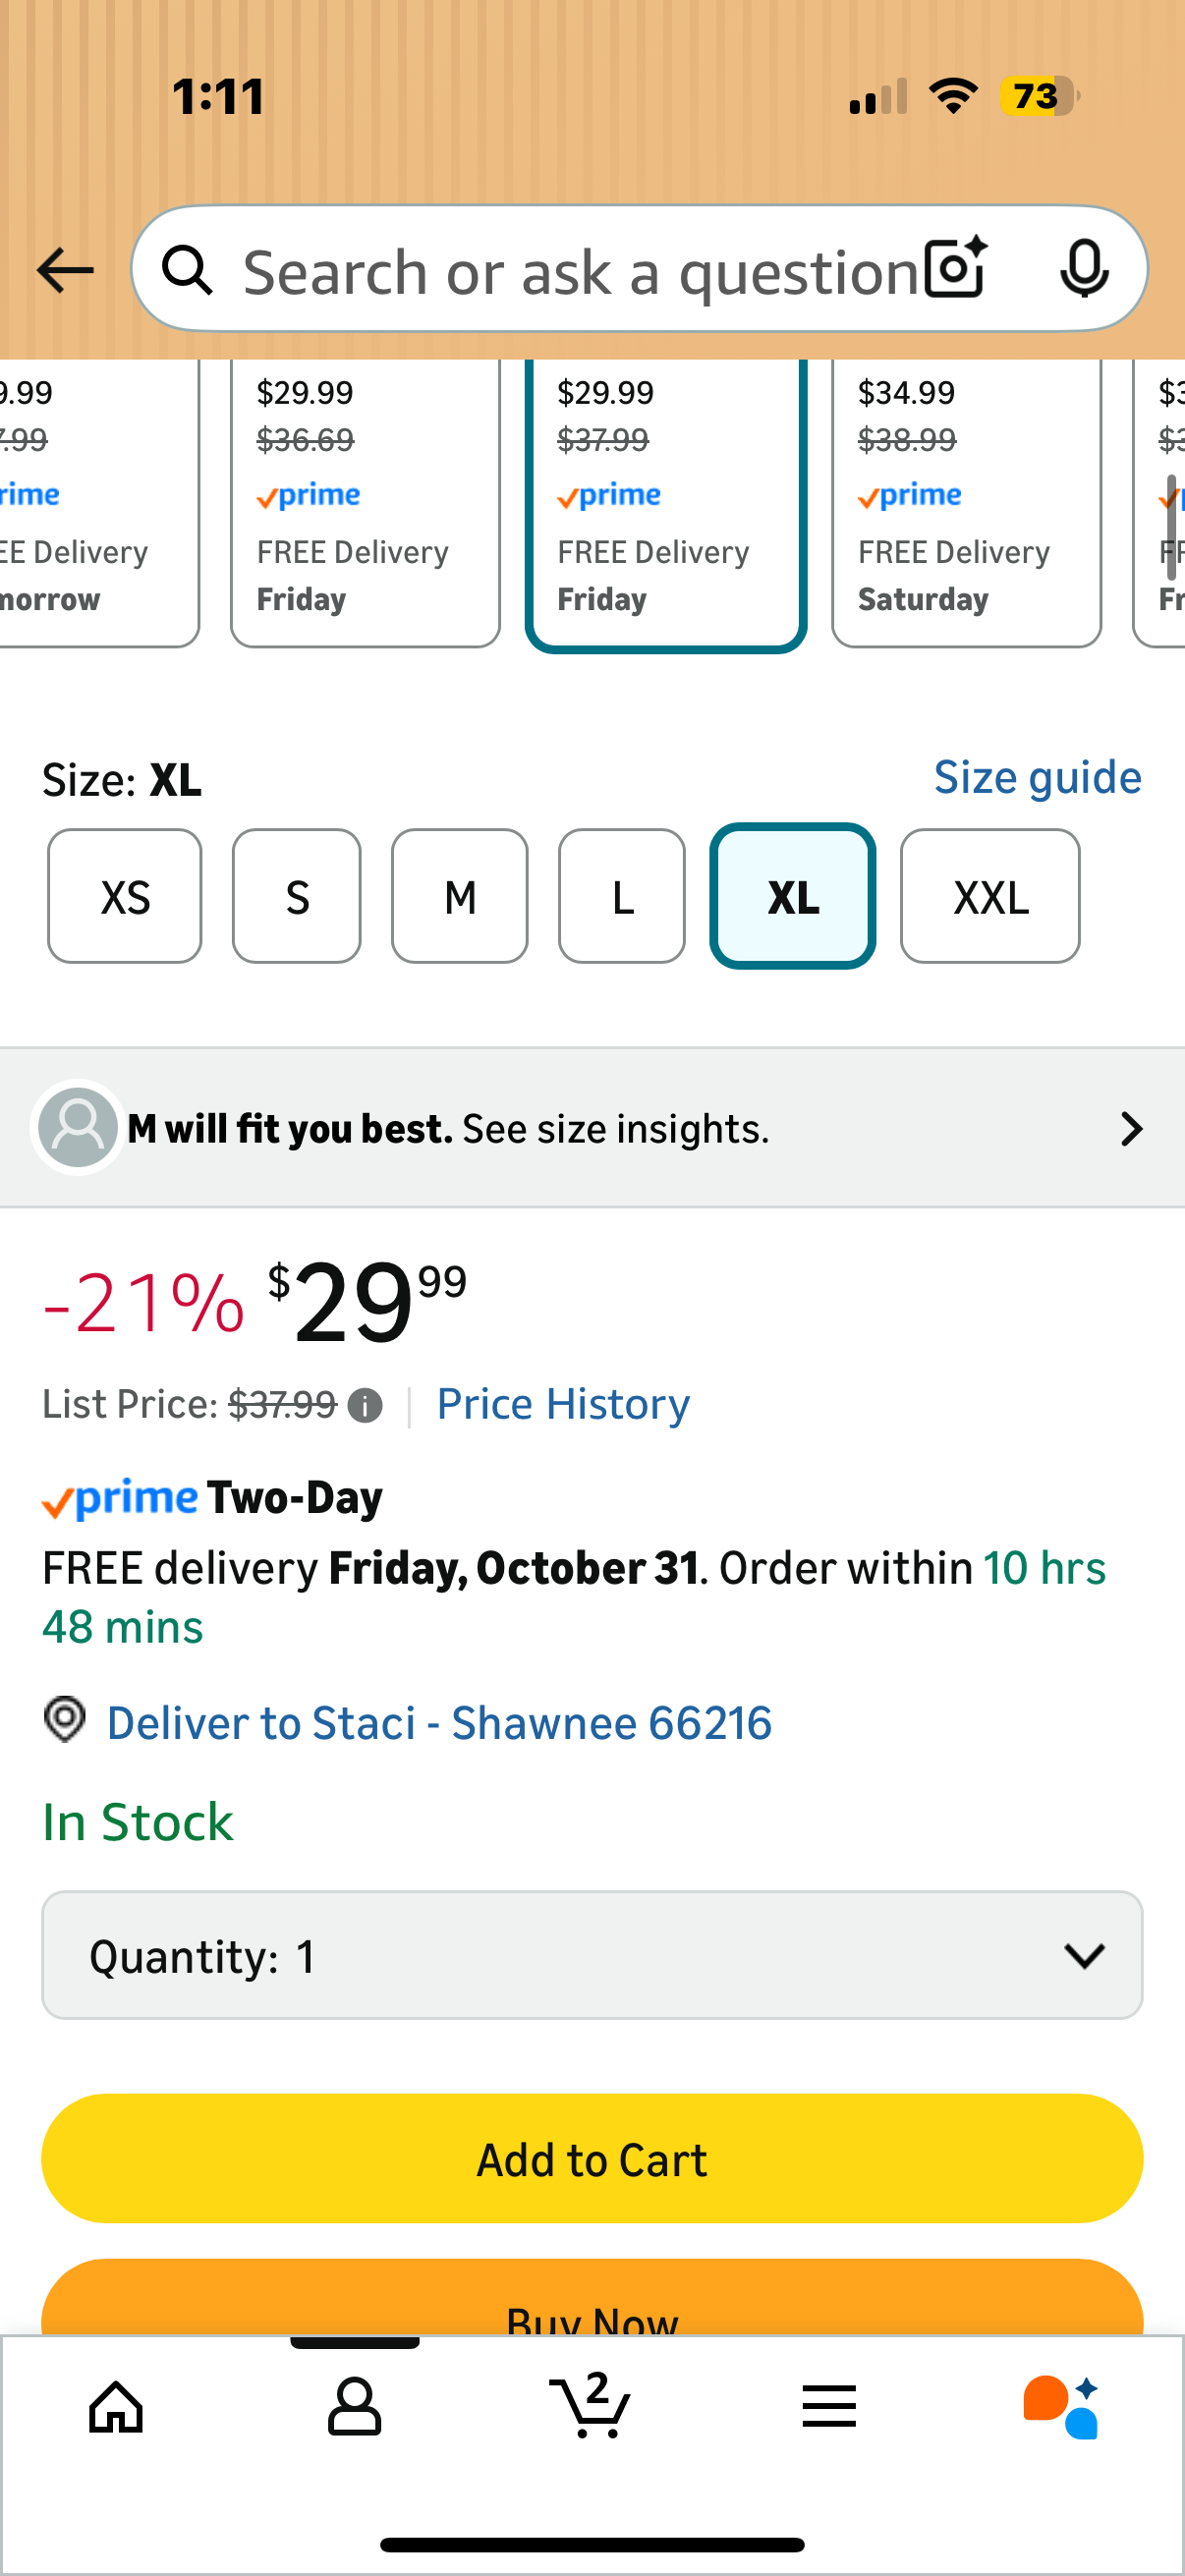Select size XS option

(x=125, y=896)
